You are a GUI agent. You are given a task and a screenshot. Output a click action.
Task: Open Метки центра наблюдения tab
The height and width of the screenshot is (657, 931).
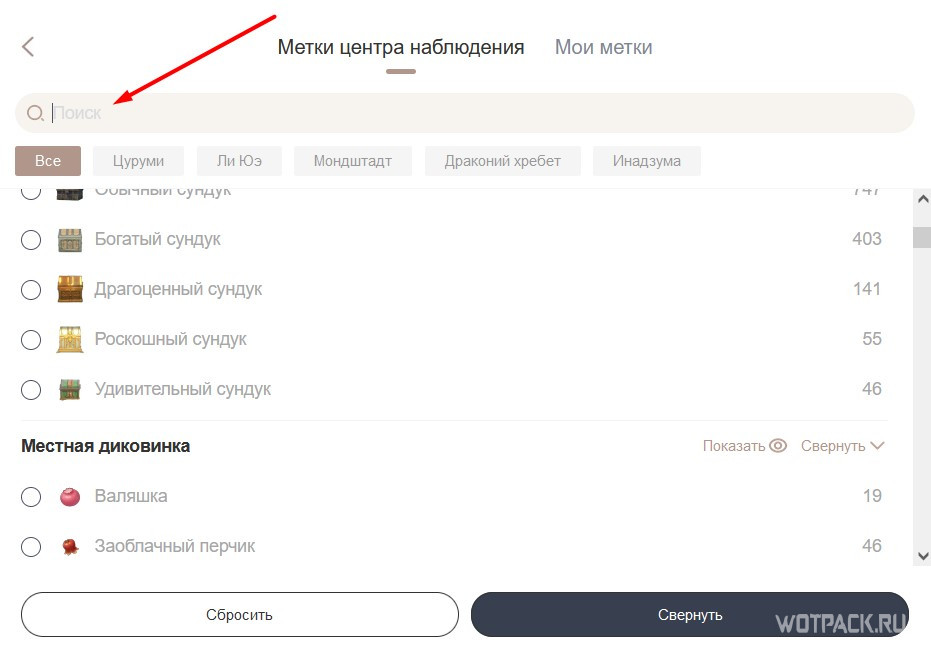point(400,47)
